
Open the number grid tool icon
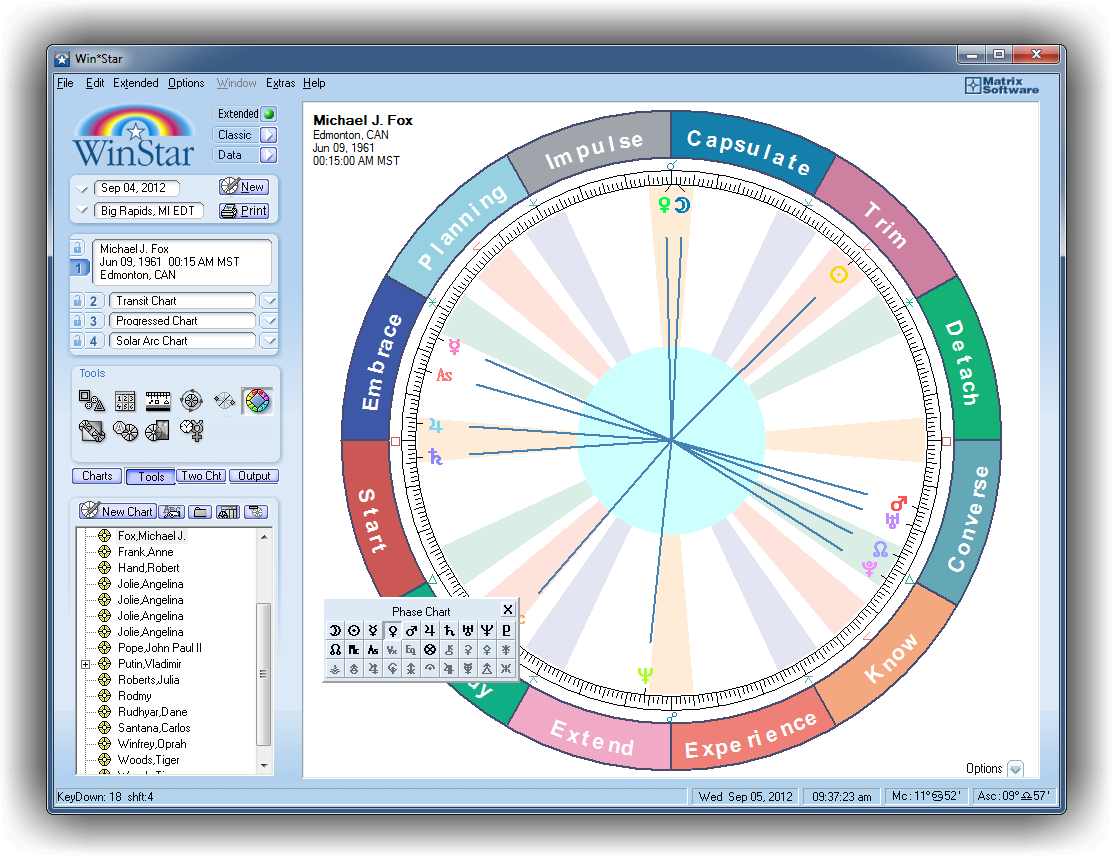pos(125,401)
